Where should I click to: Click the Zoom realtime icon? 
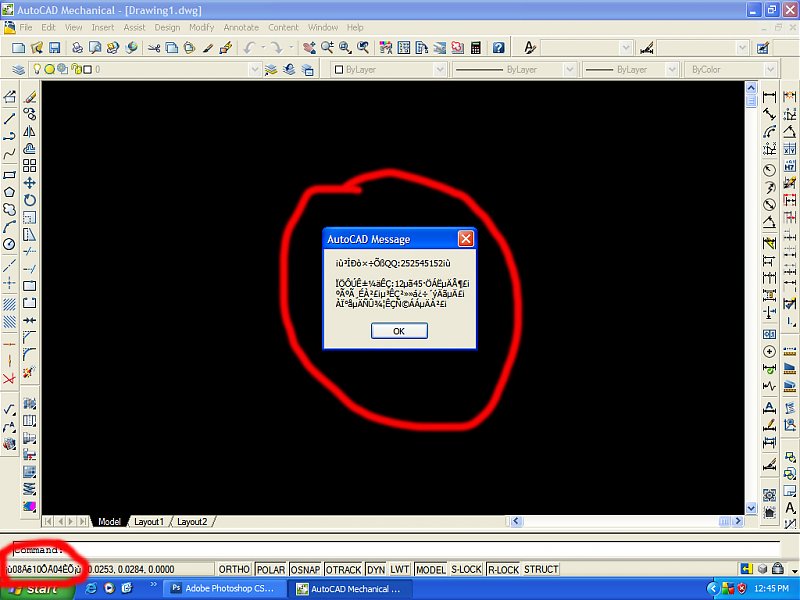click(327, 48)
